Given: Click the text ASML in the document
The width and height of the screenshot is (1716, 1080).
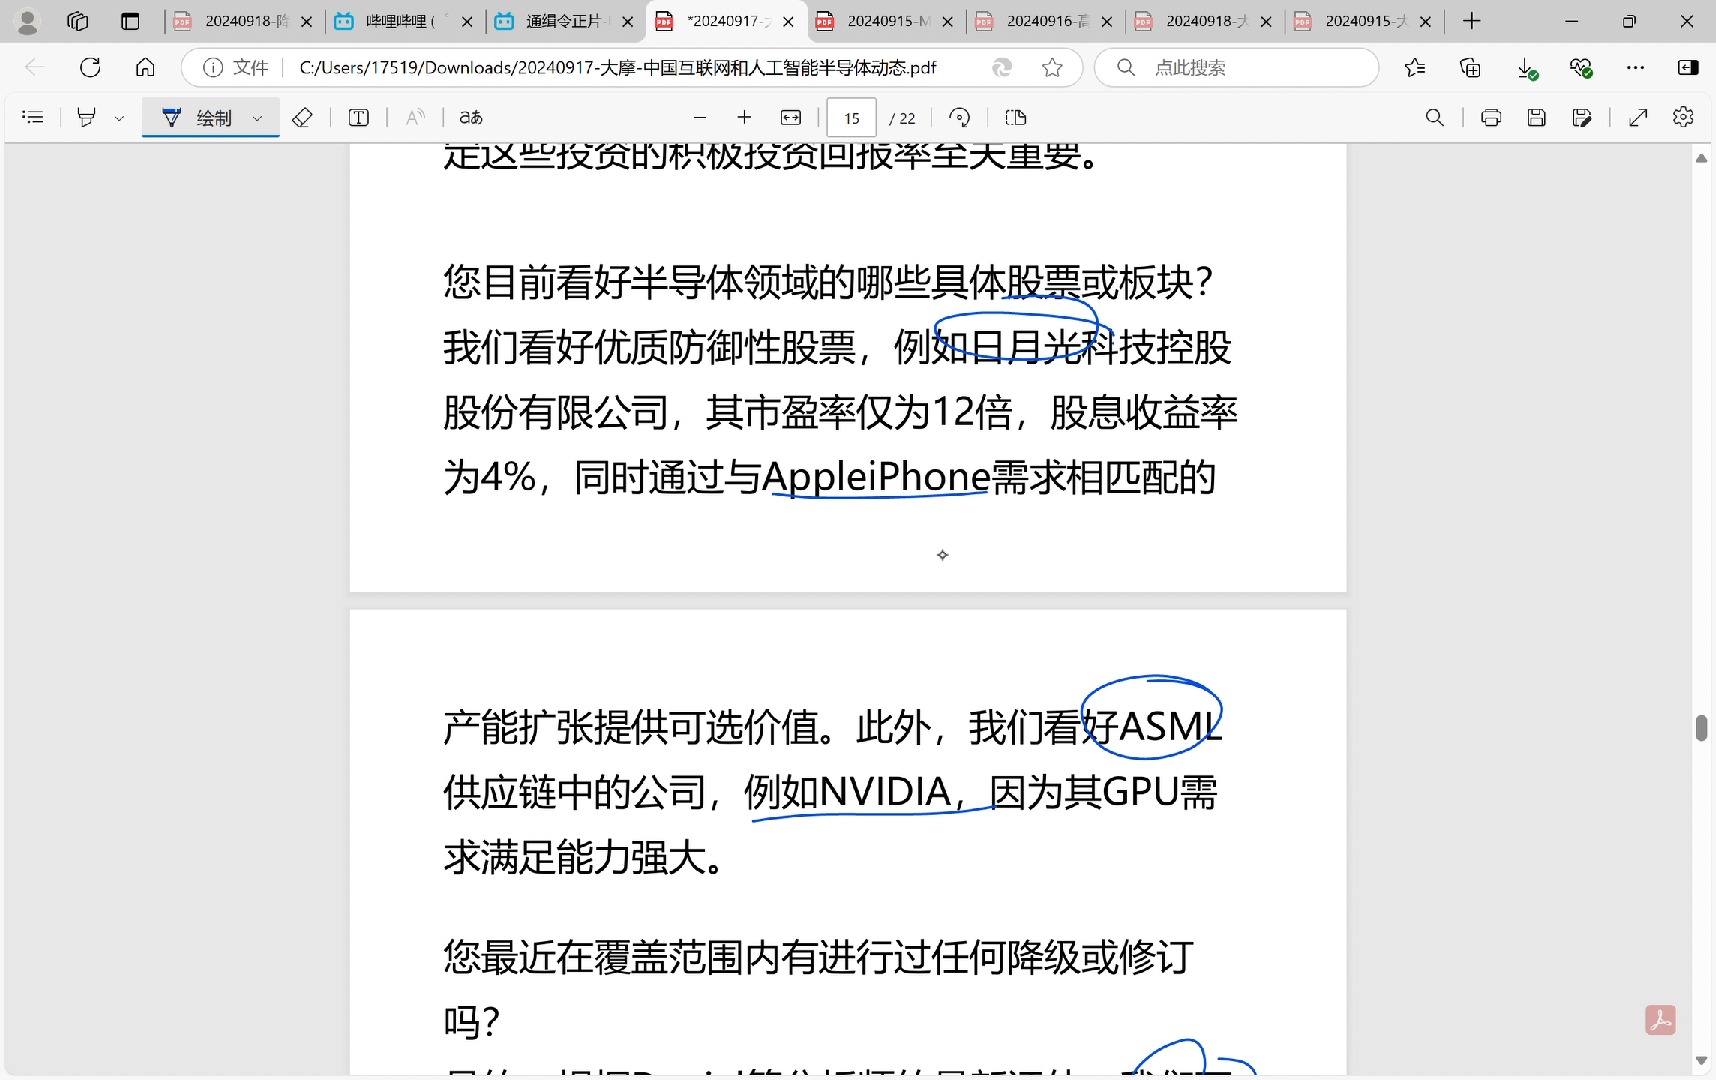Looking at the screenshot, I should point(1170,727).
